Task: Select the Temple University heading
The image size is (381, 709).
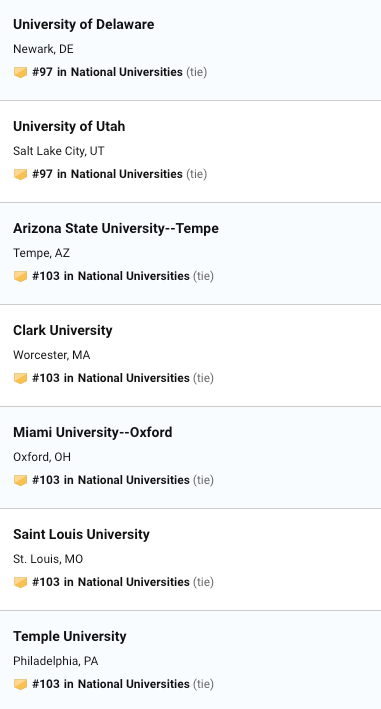Action: pyautogui.click(x=70, y=636)
